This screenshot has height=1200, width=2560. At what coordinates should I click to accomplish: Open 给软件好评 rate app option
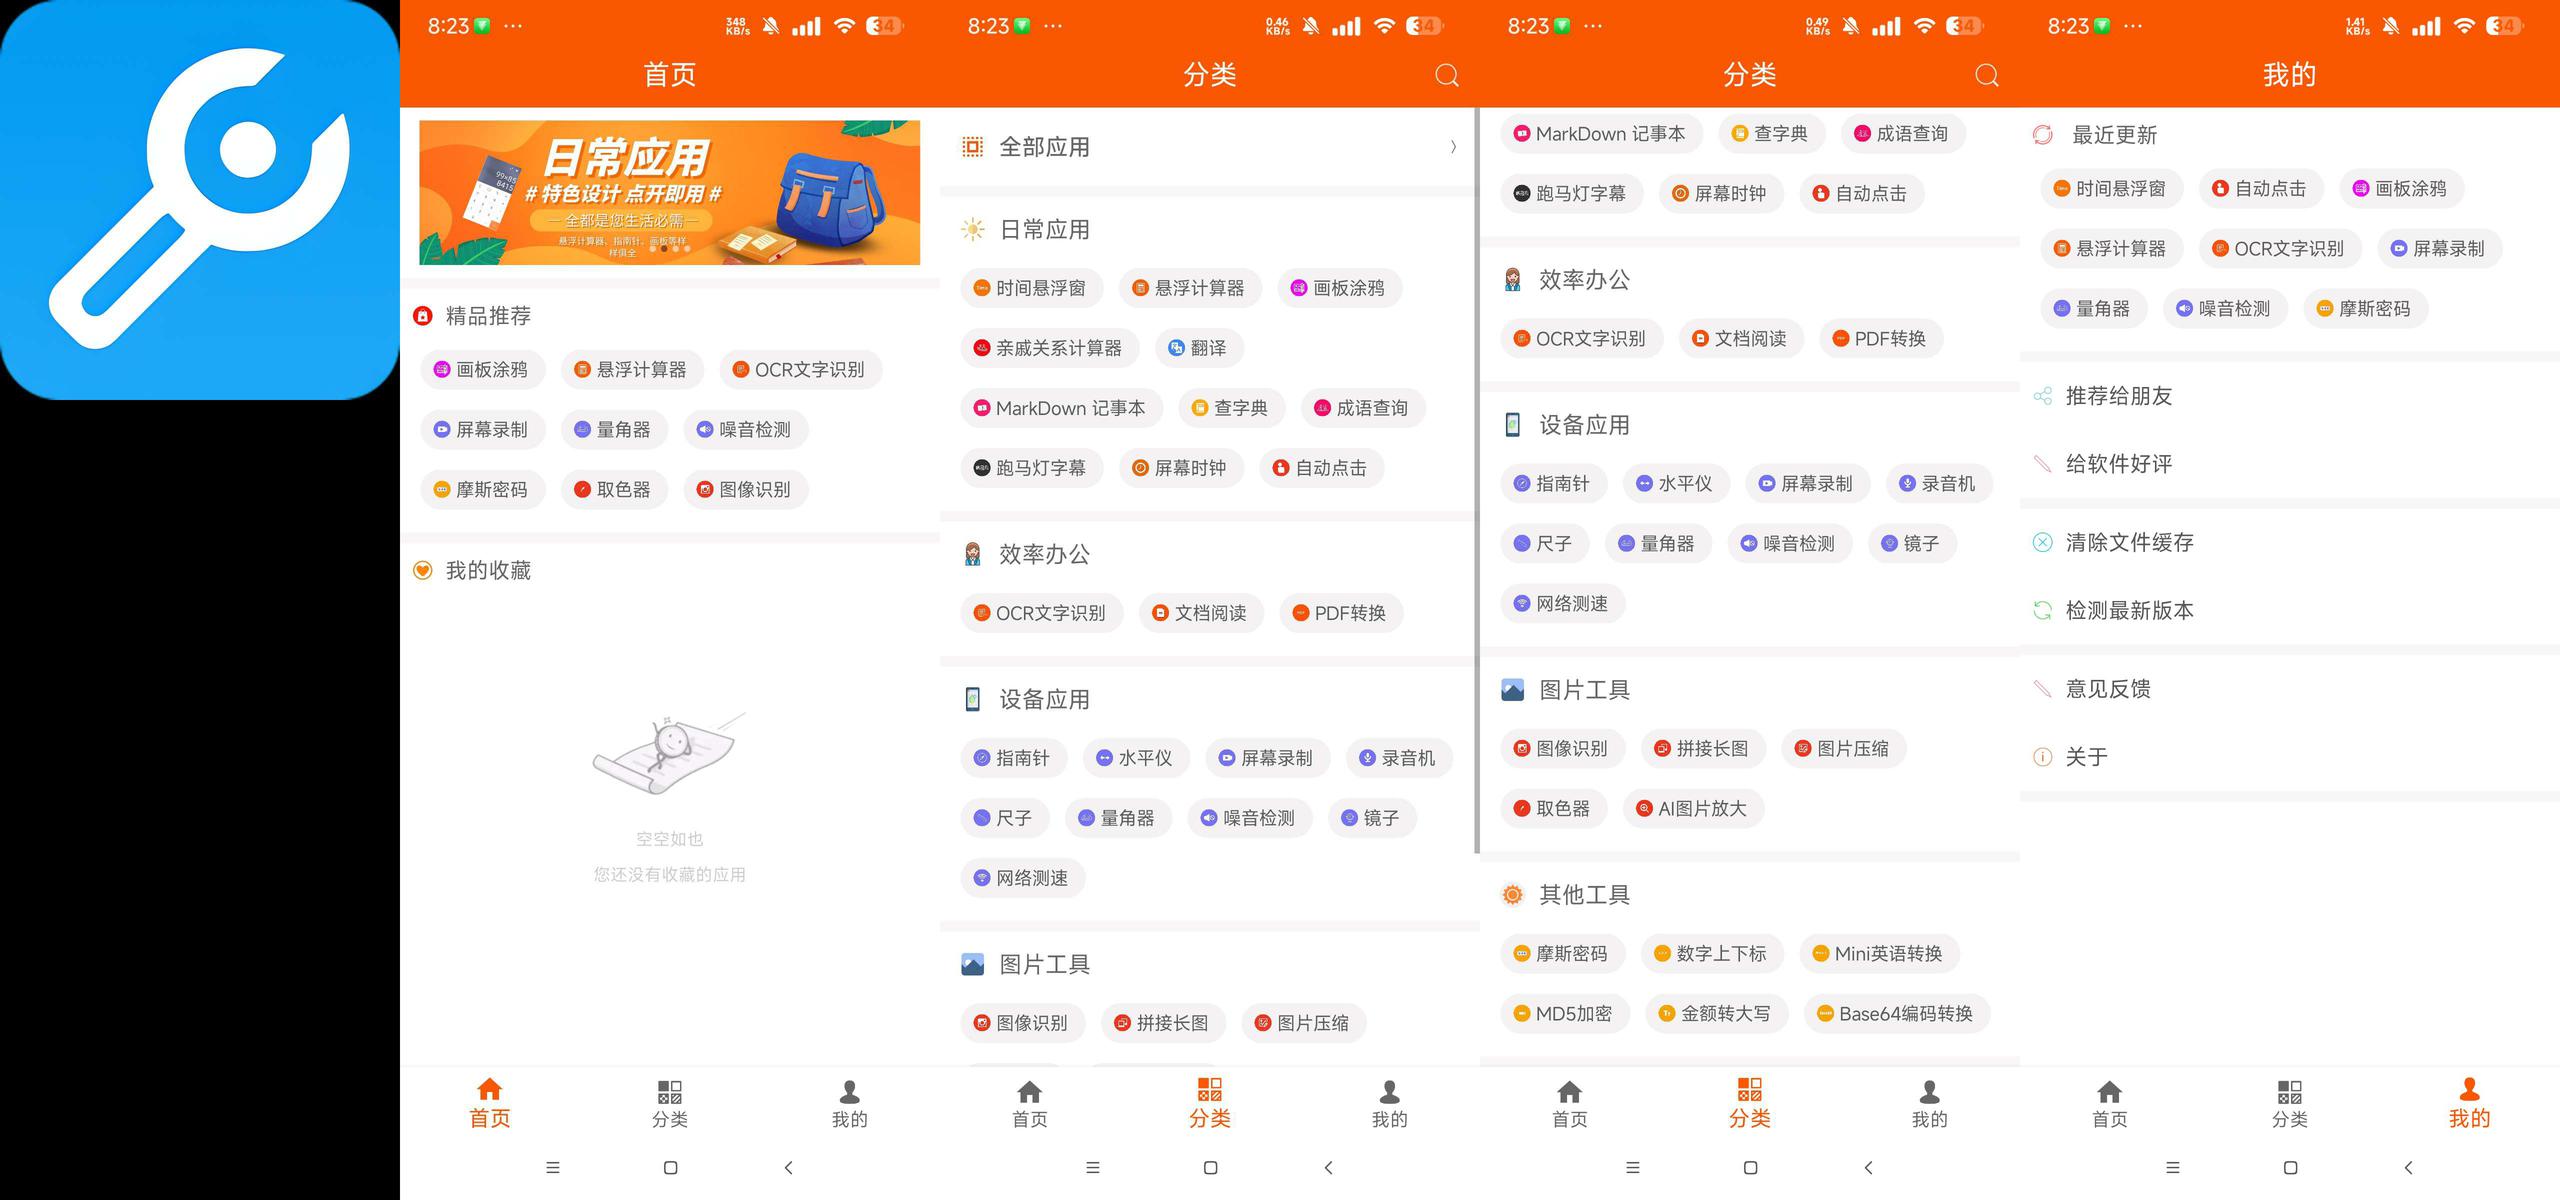[x=2118, y=464]
